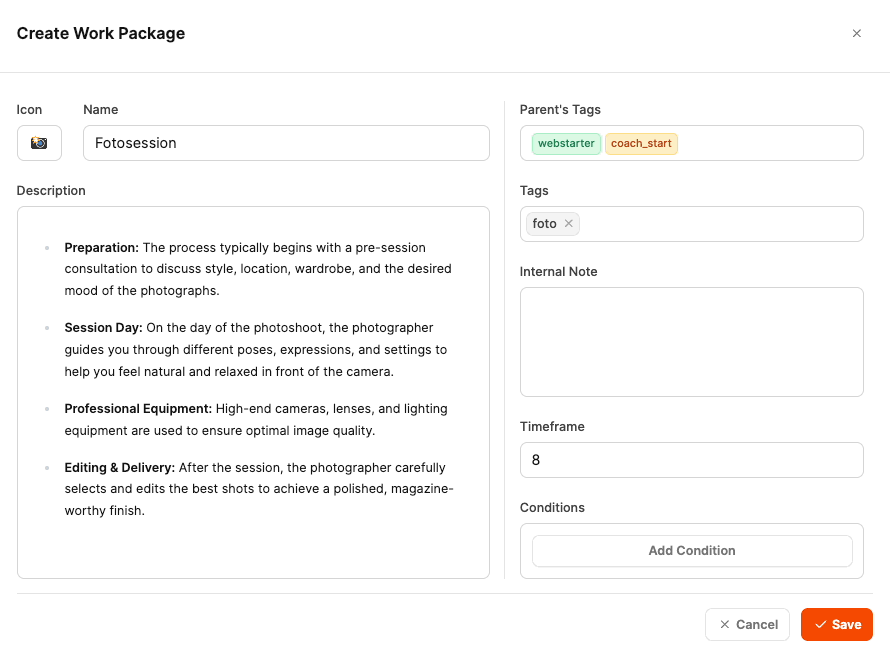Image resolution: width=890 pixels, height=666 pixels.
Task: Select the webstarter parent tag
Action: 566,143
